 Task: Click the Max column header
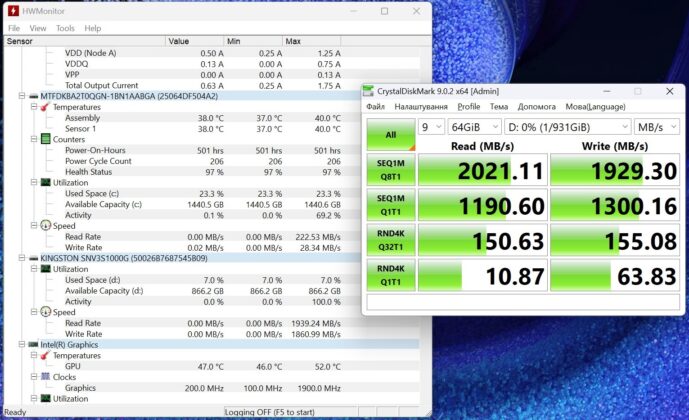311,41
